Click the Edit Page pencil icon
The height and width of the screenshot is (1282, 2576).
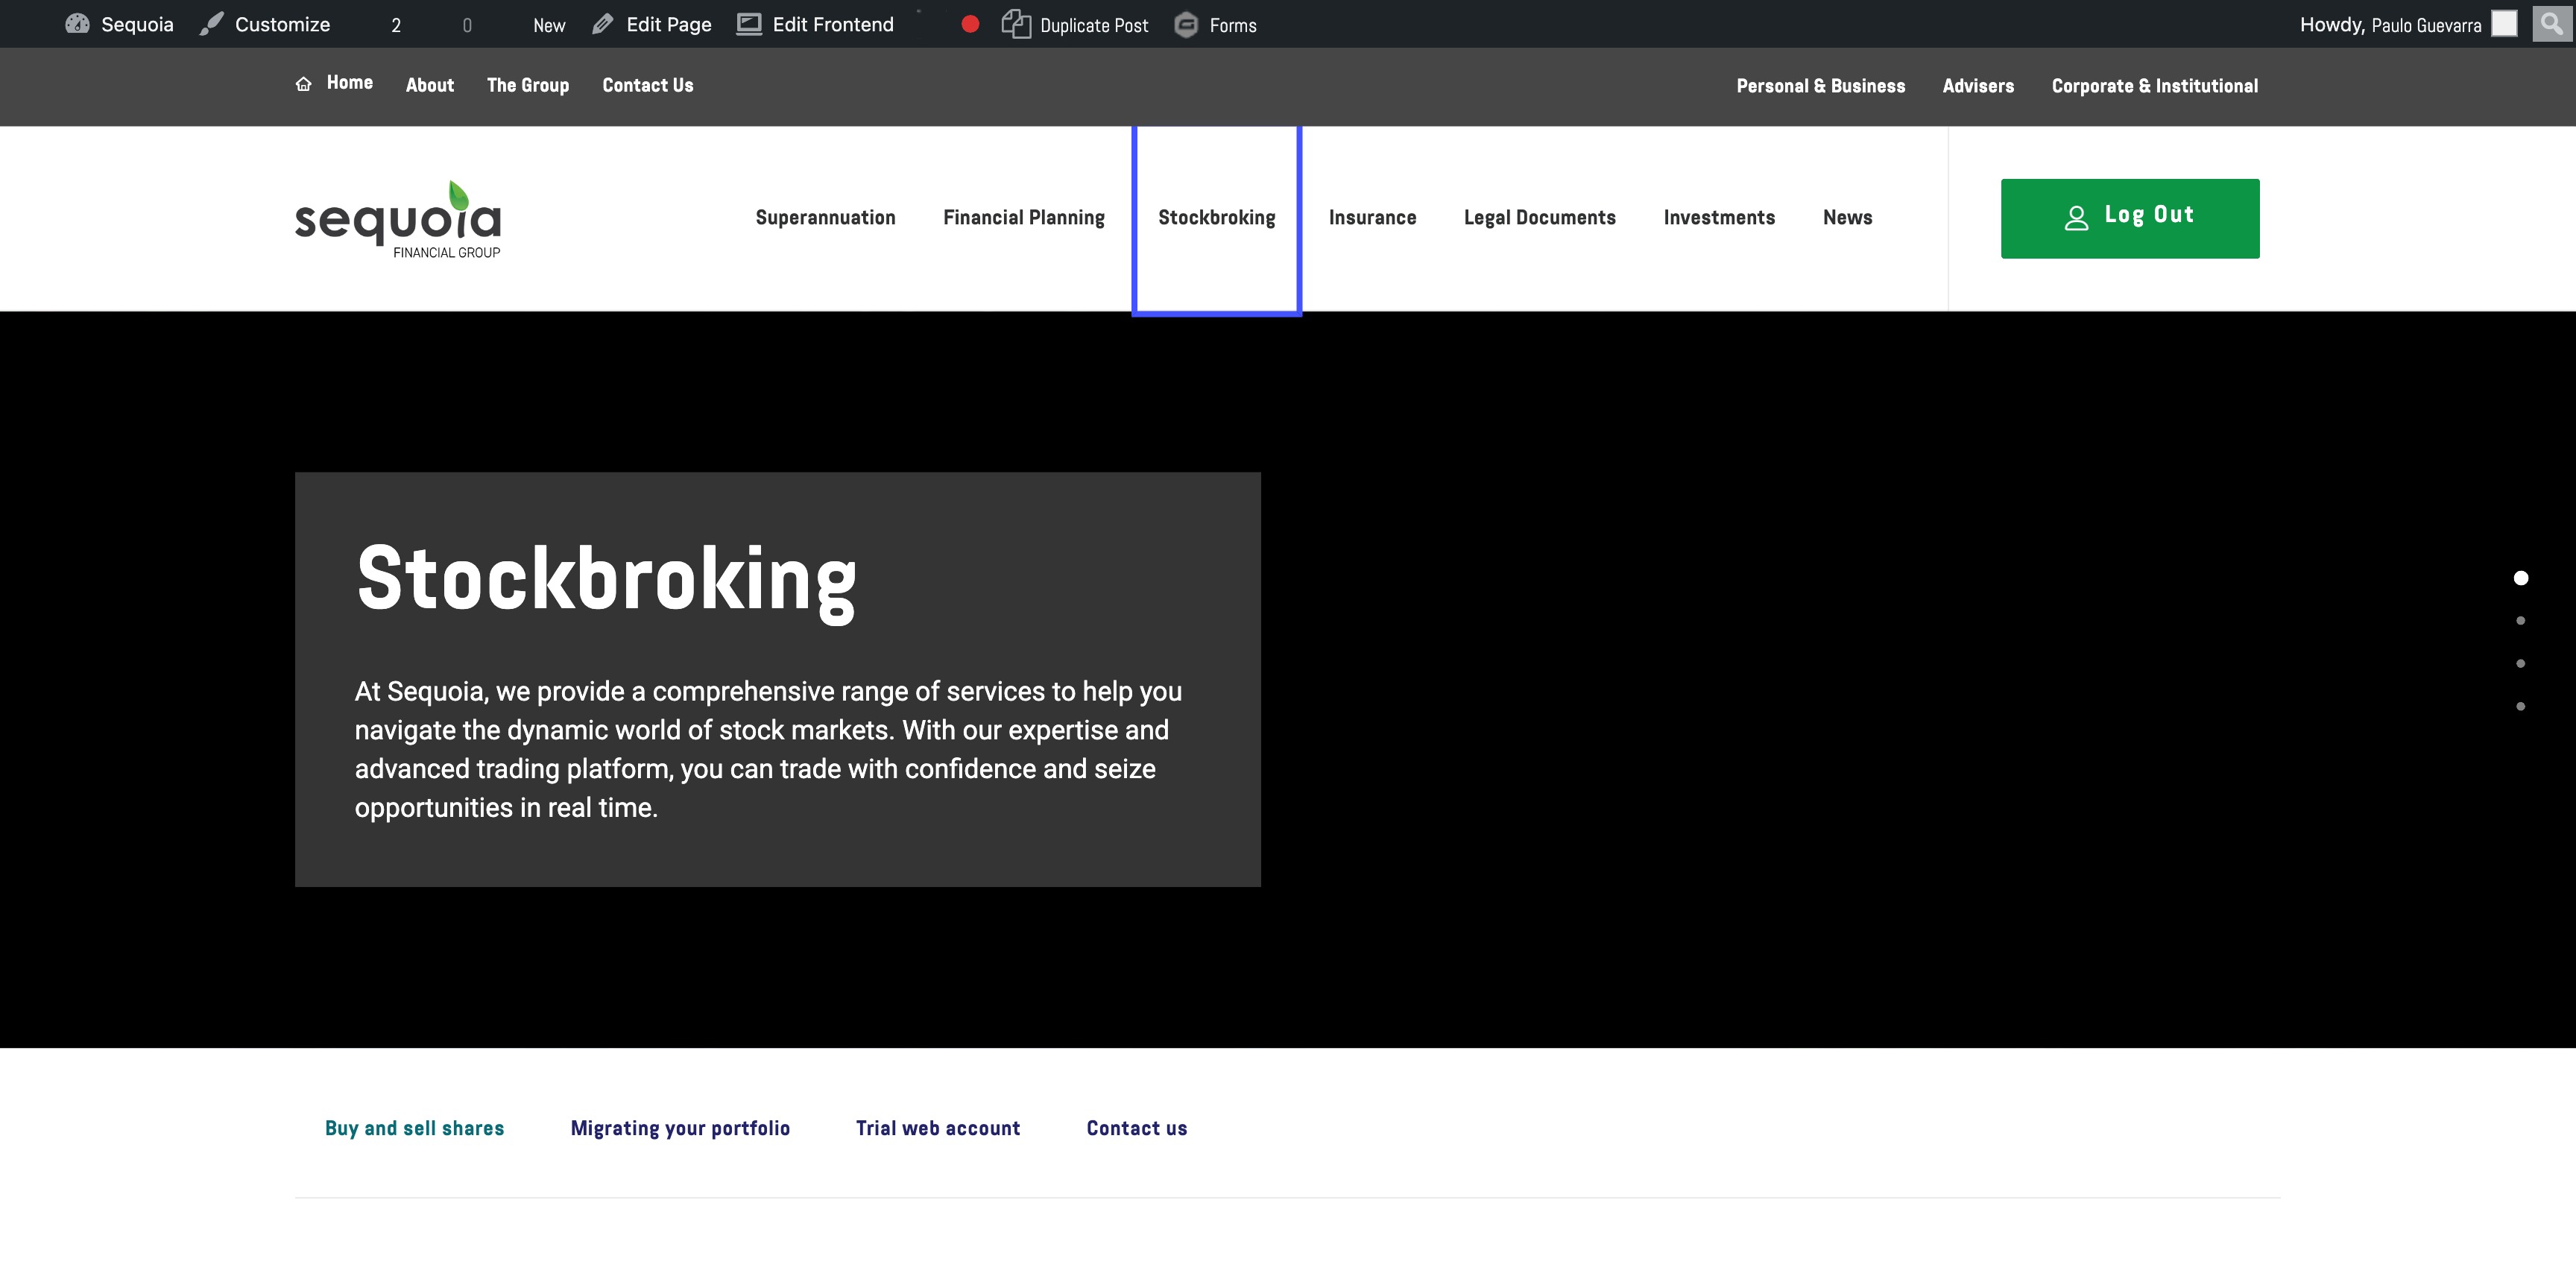[x=602, y=24]
